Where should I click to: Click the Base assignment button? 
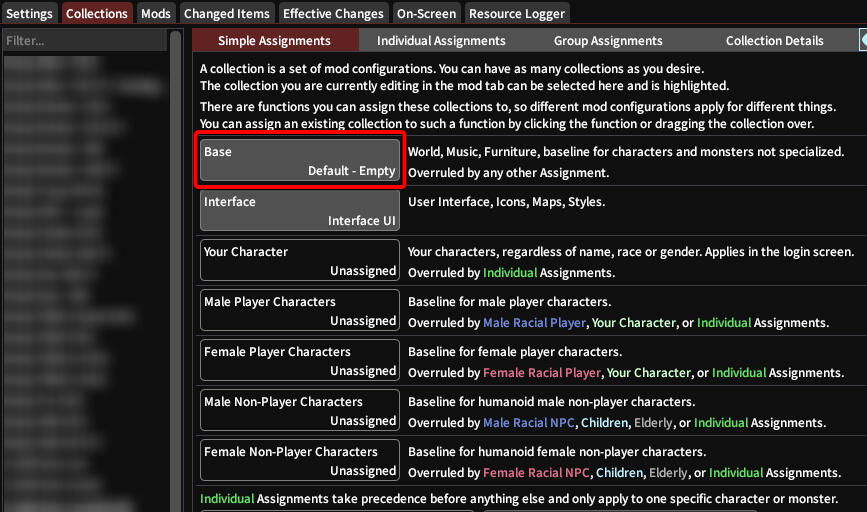tap(300, 160)
